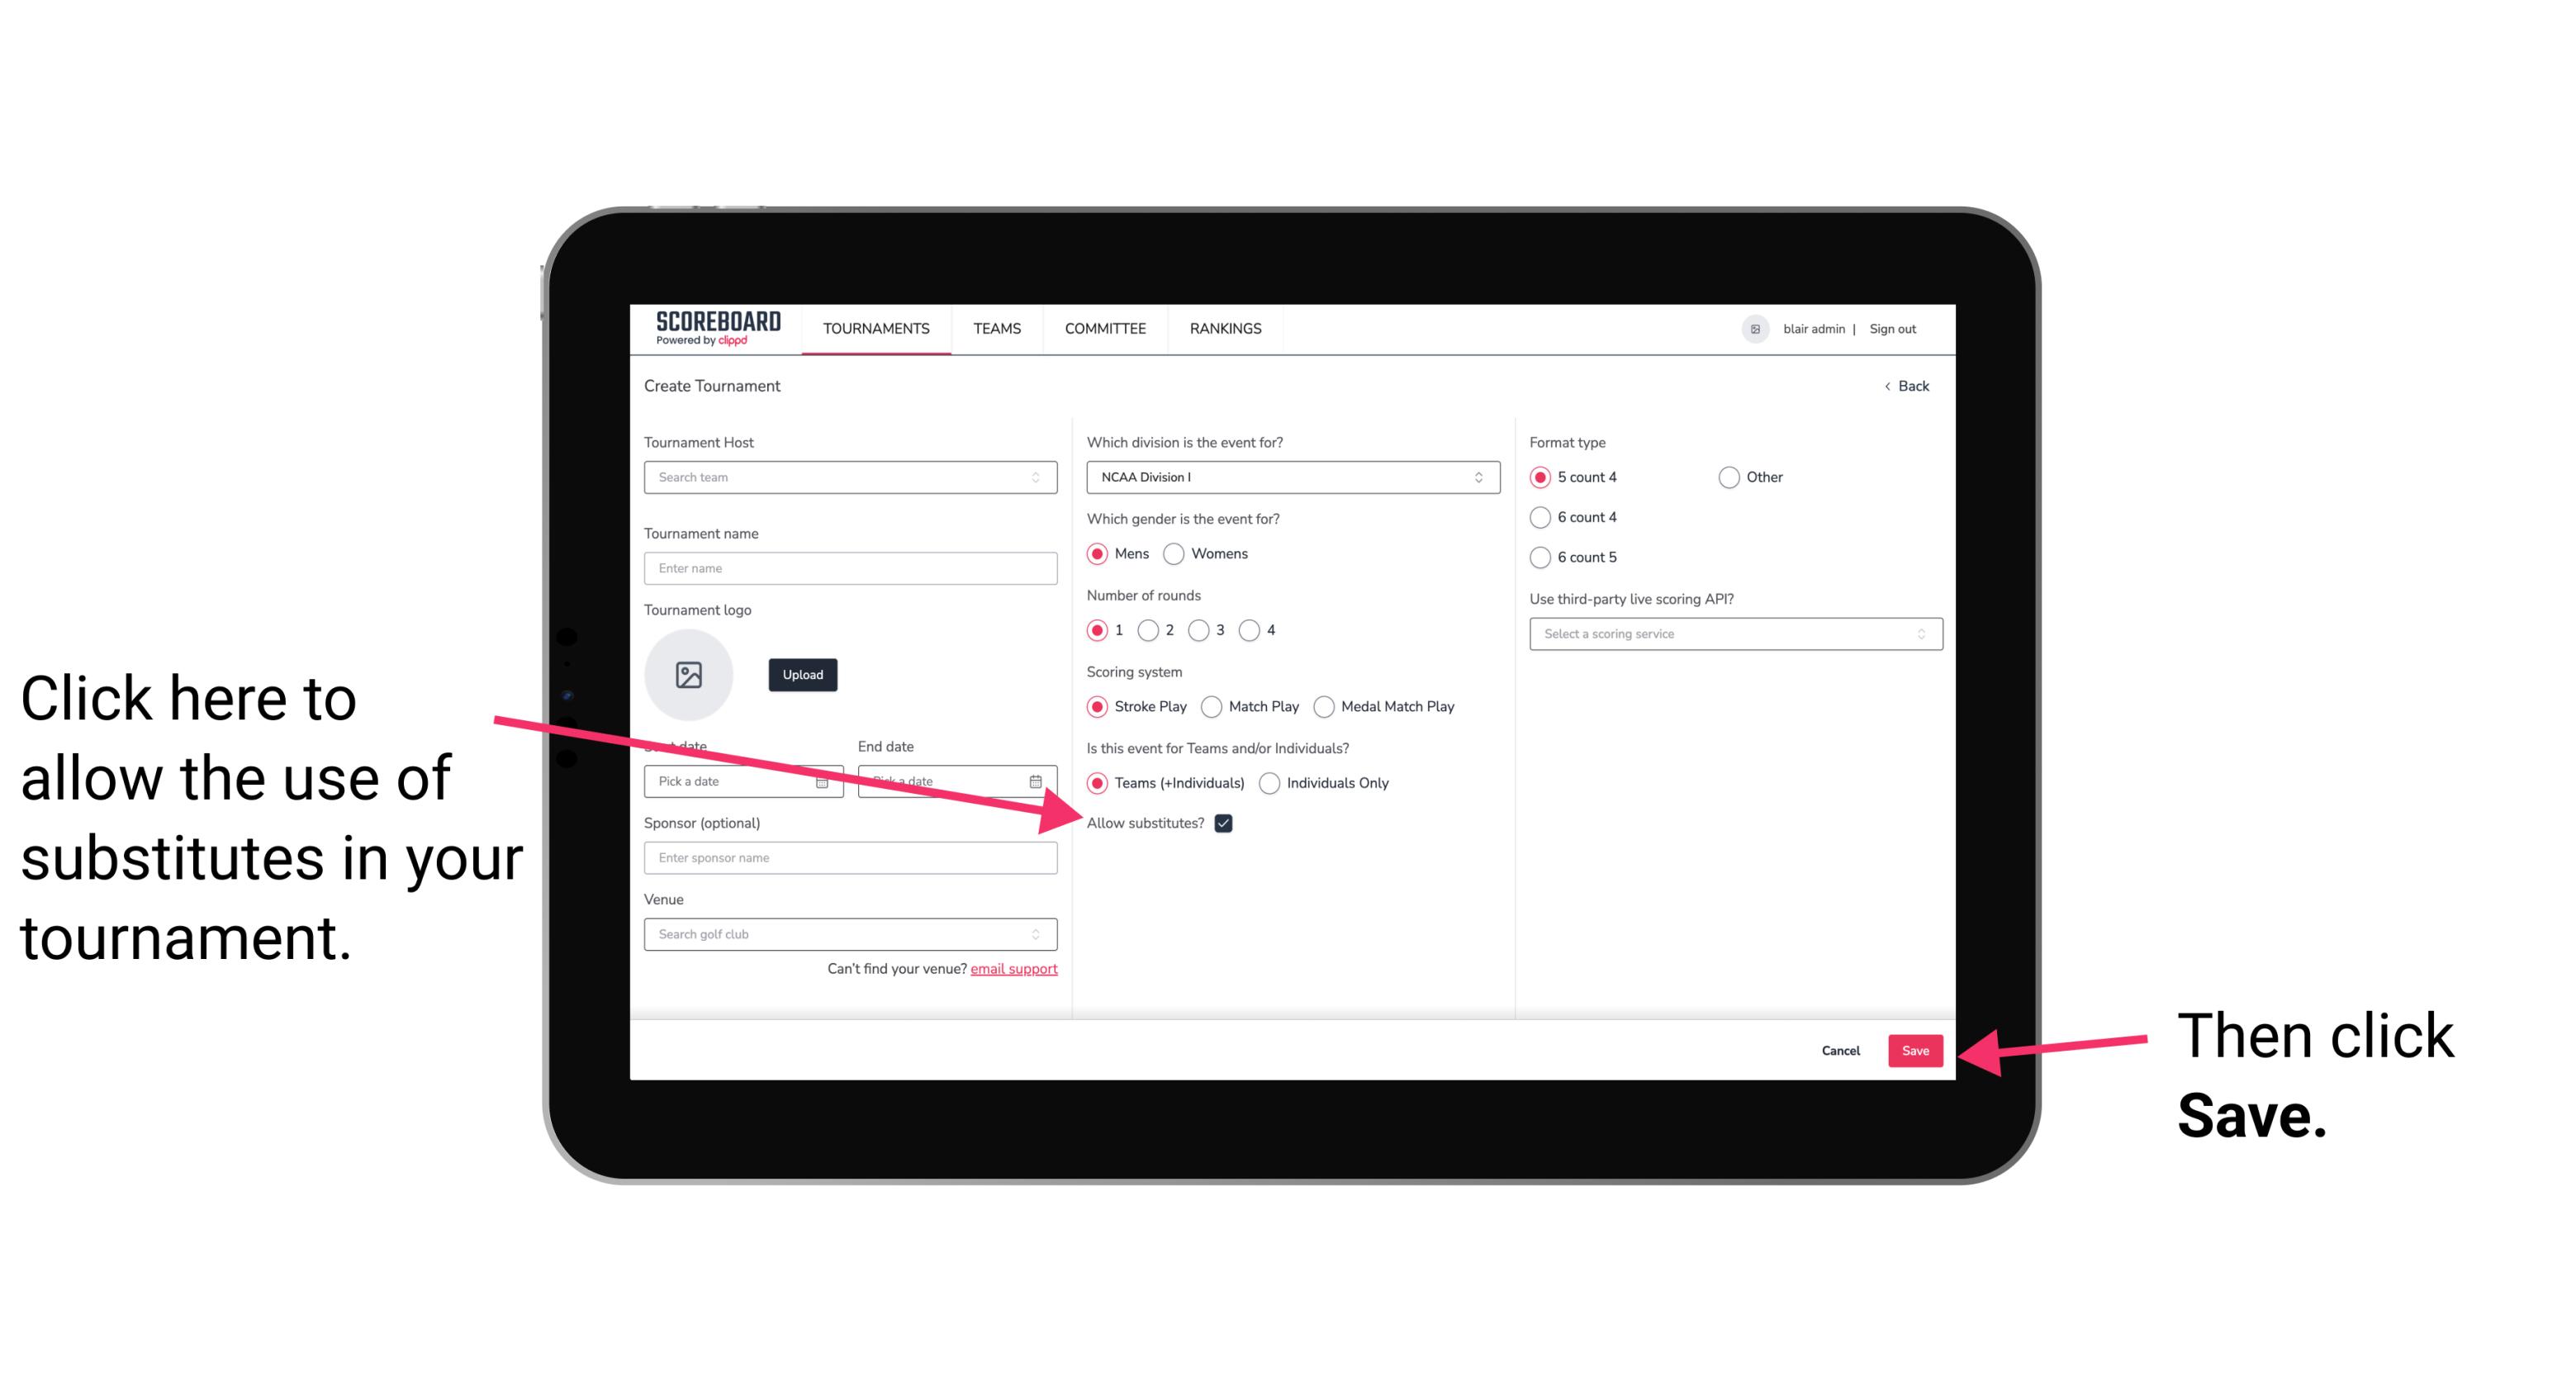
Task: Click the Venue search dropdown icon
Action: pyautogui.click(x=1044, y=935)
